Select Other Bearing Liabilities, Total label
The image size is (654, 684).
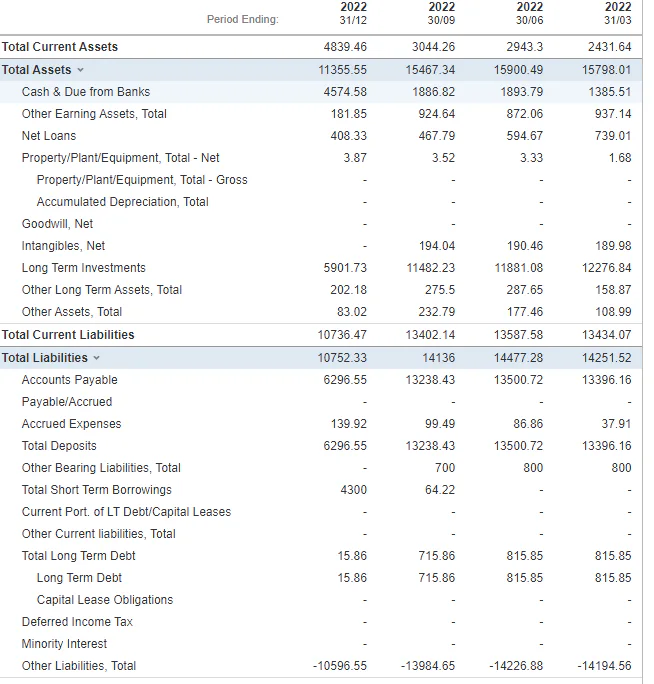click(101, 468)
